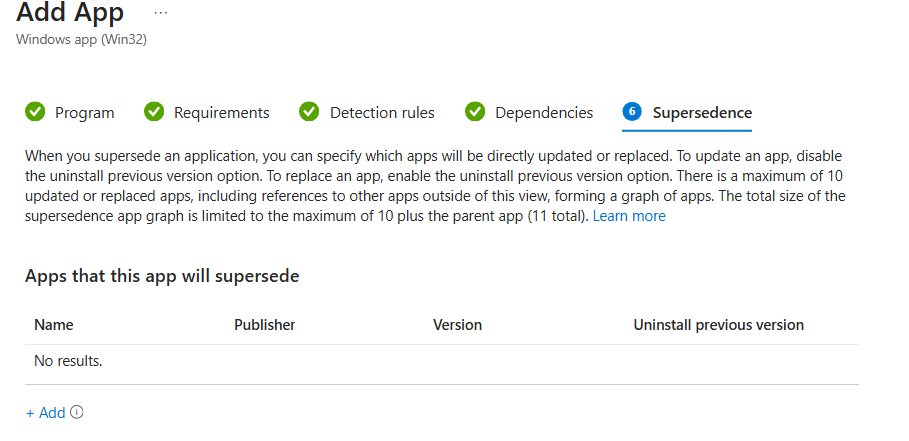The width and height of the screenshot is (909, 441).
Task: Click the Publisher column header
Action: tap(264, 325)
